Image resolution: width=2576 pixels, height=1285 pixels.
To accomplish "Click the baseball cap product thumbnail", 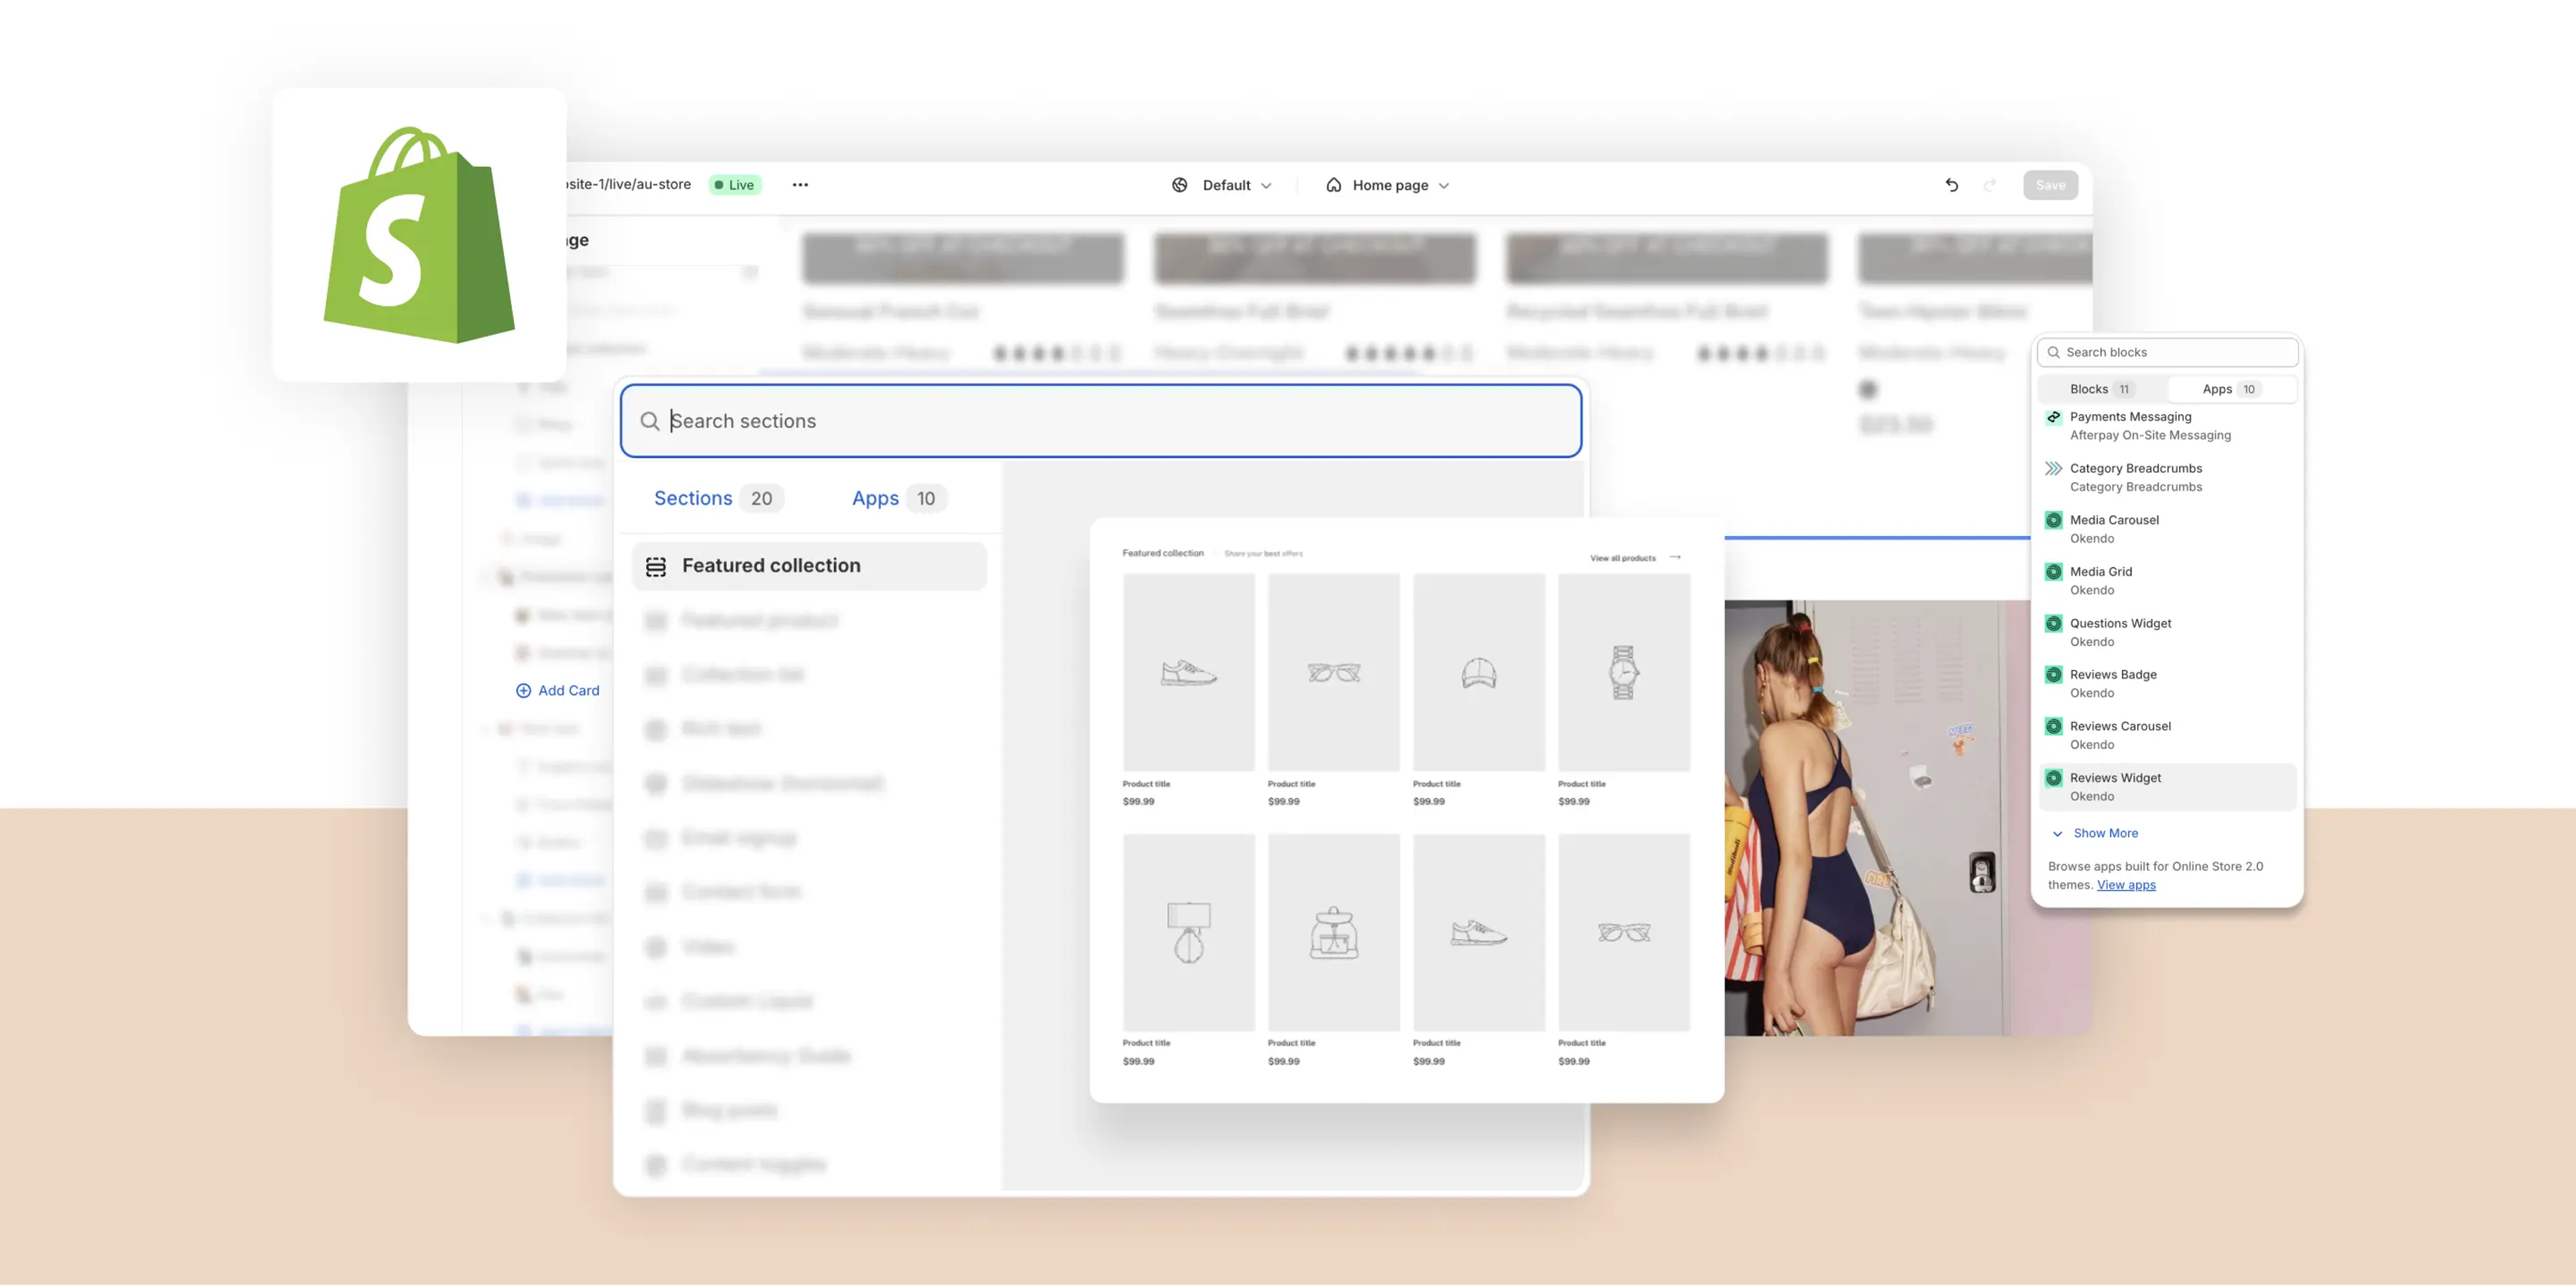I will pos(1478,672).
